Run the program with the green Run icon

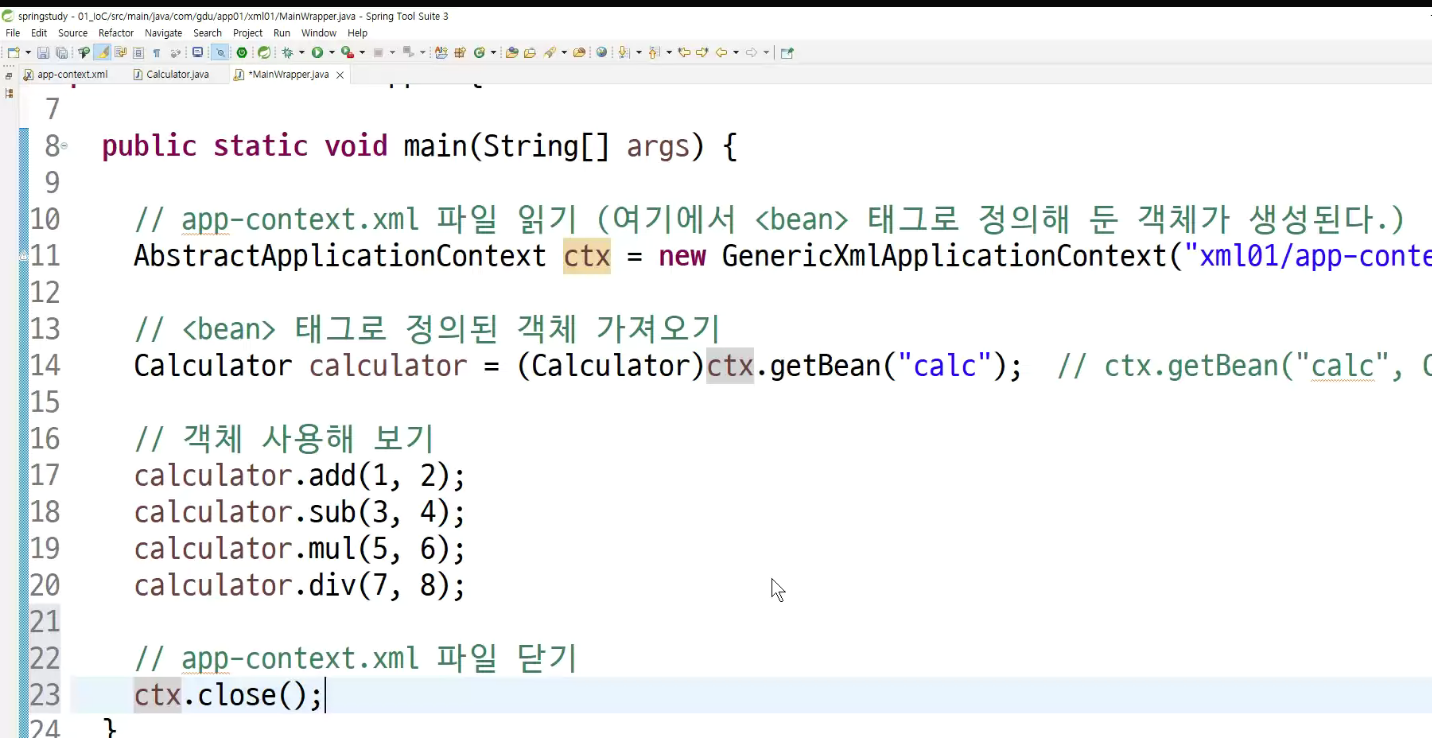tap(317, 53)
